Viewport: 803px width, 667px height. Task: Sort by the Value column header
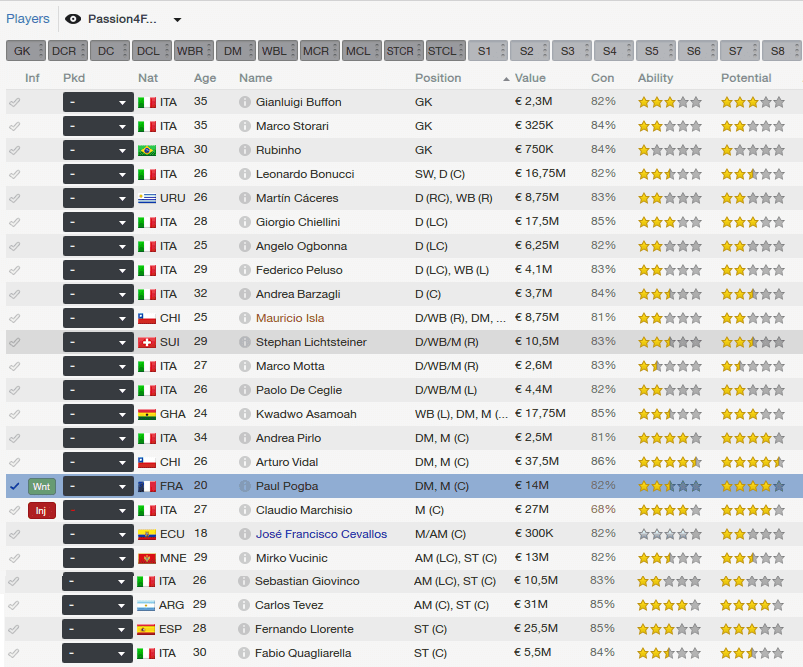530,78
